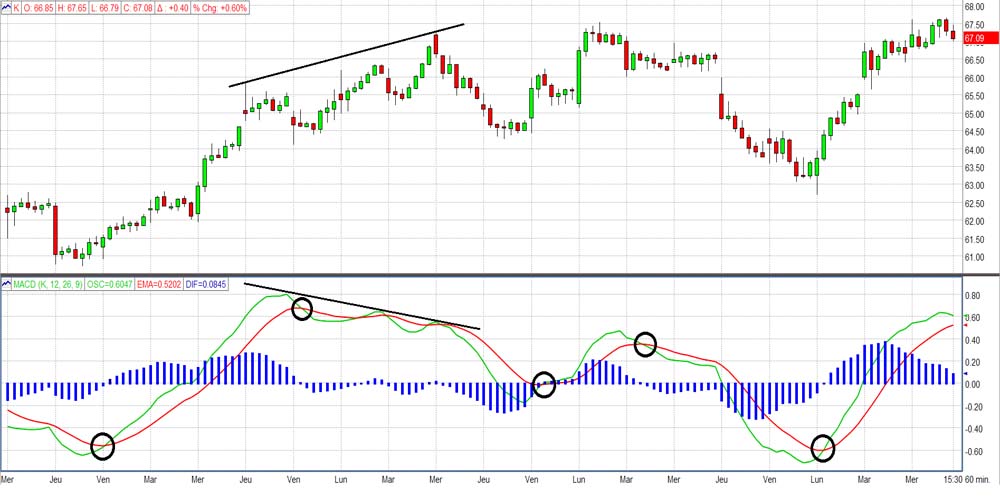Click the circled crossover near 0.40 level

click(x=645, y=345)
